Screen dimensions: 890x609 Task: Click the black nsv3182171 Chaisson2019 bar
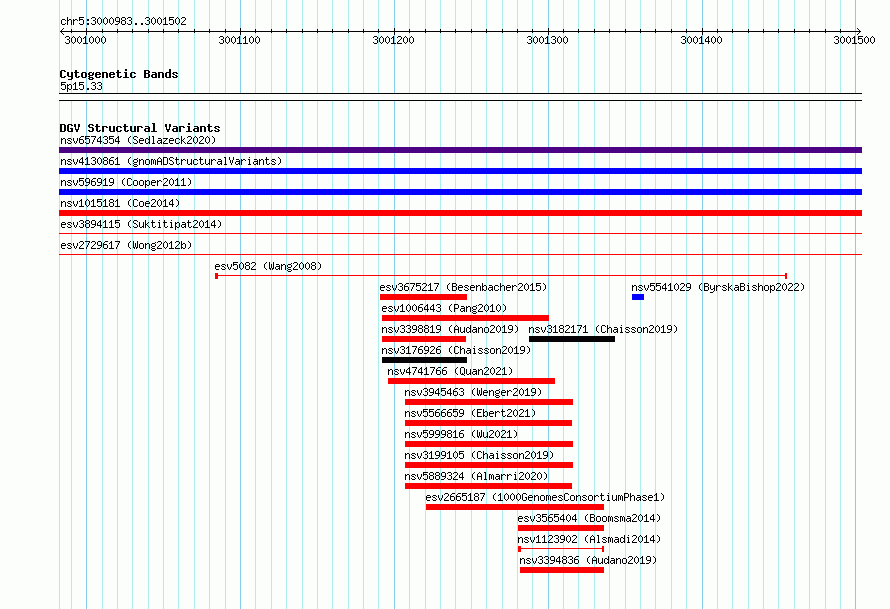(572, 339)
